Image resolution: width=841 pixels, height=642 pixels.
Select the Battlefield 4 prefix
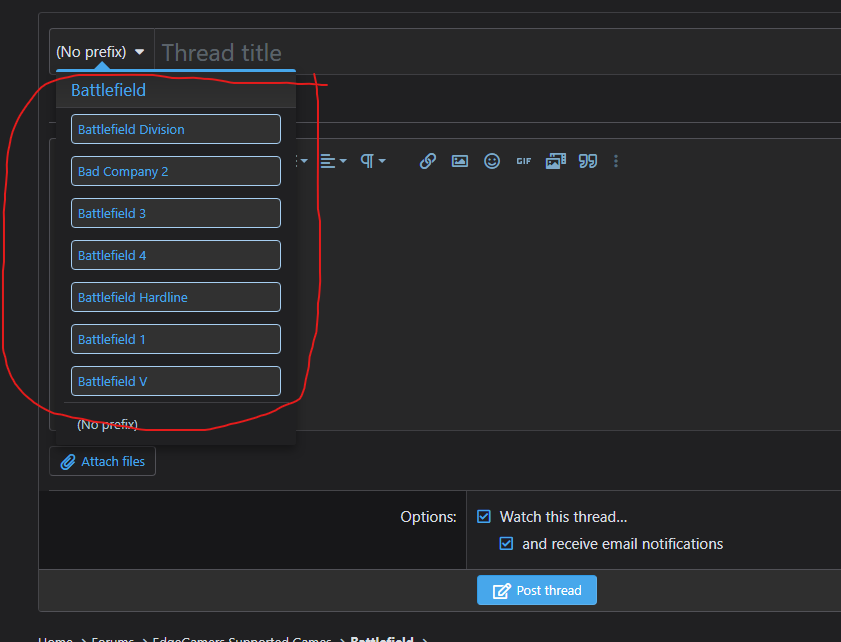point(176,255)
